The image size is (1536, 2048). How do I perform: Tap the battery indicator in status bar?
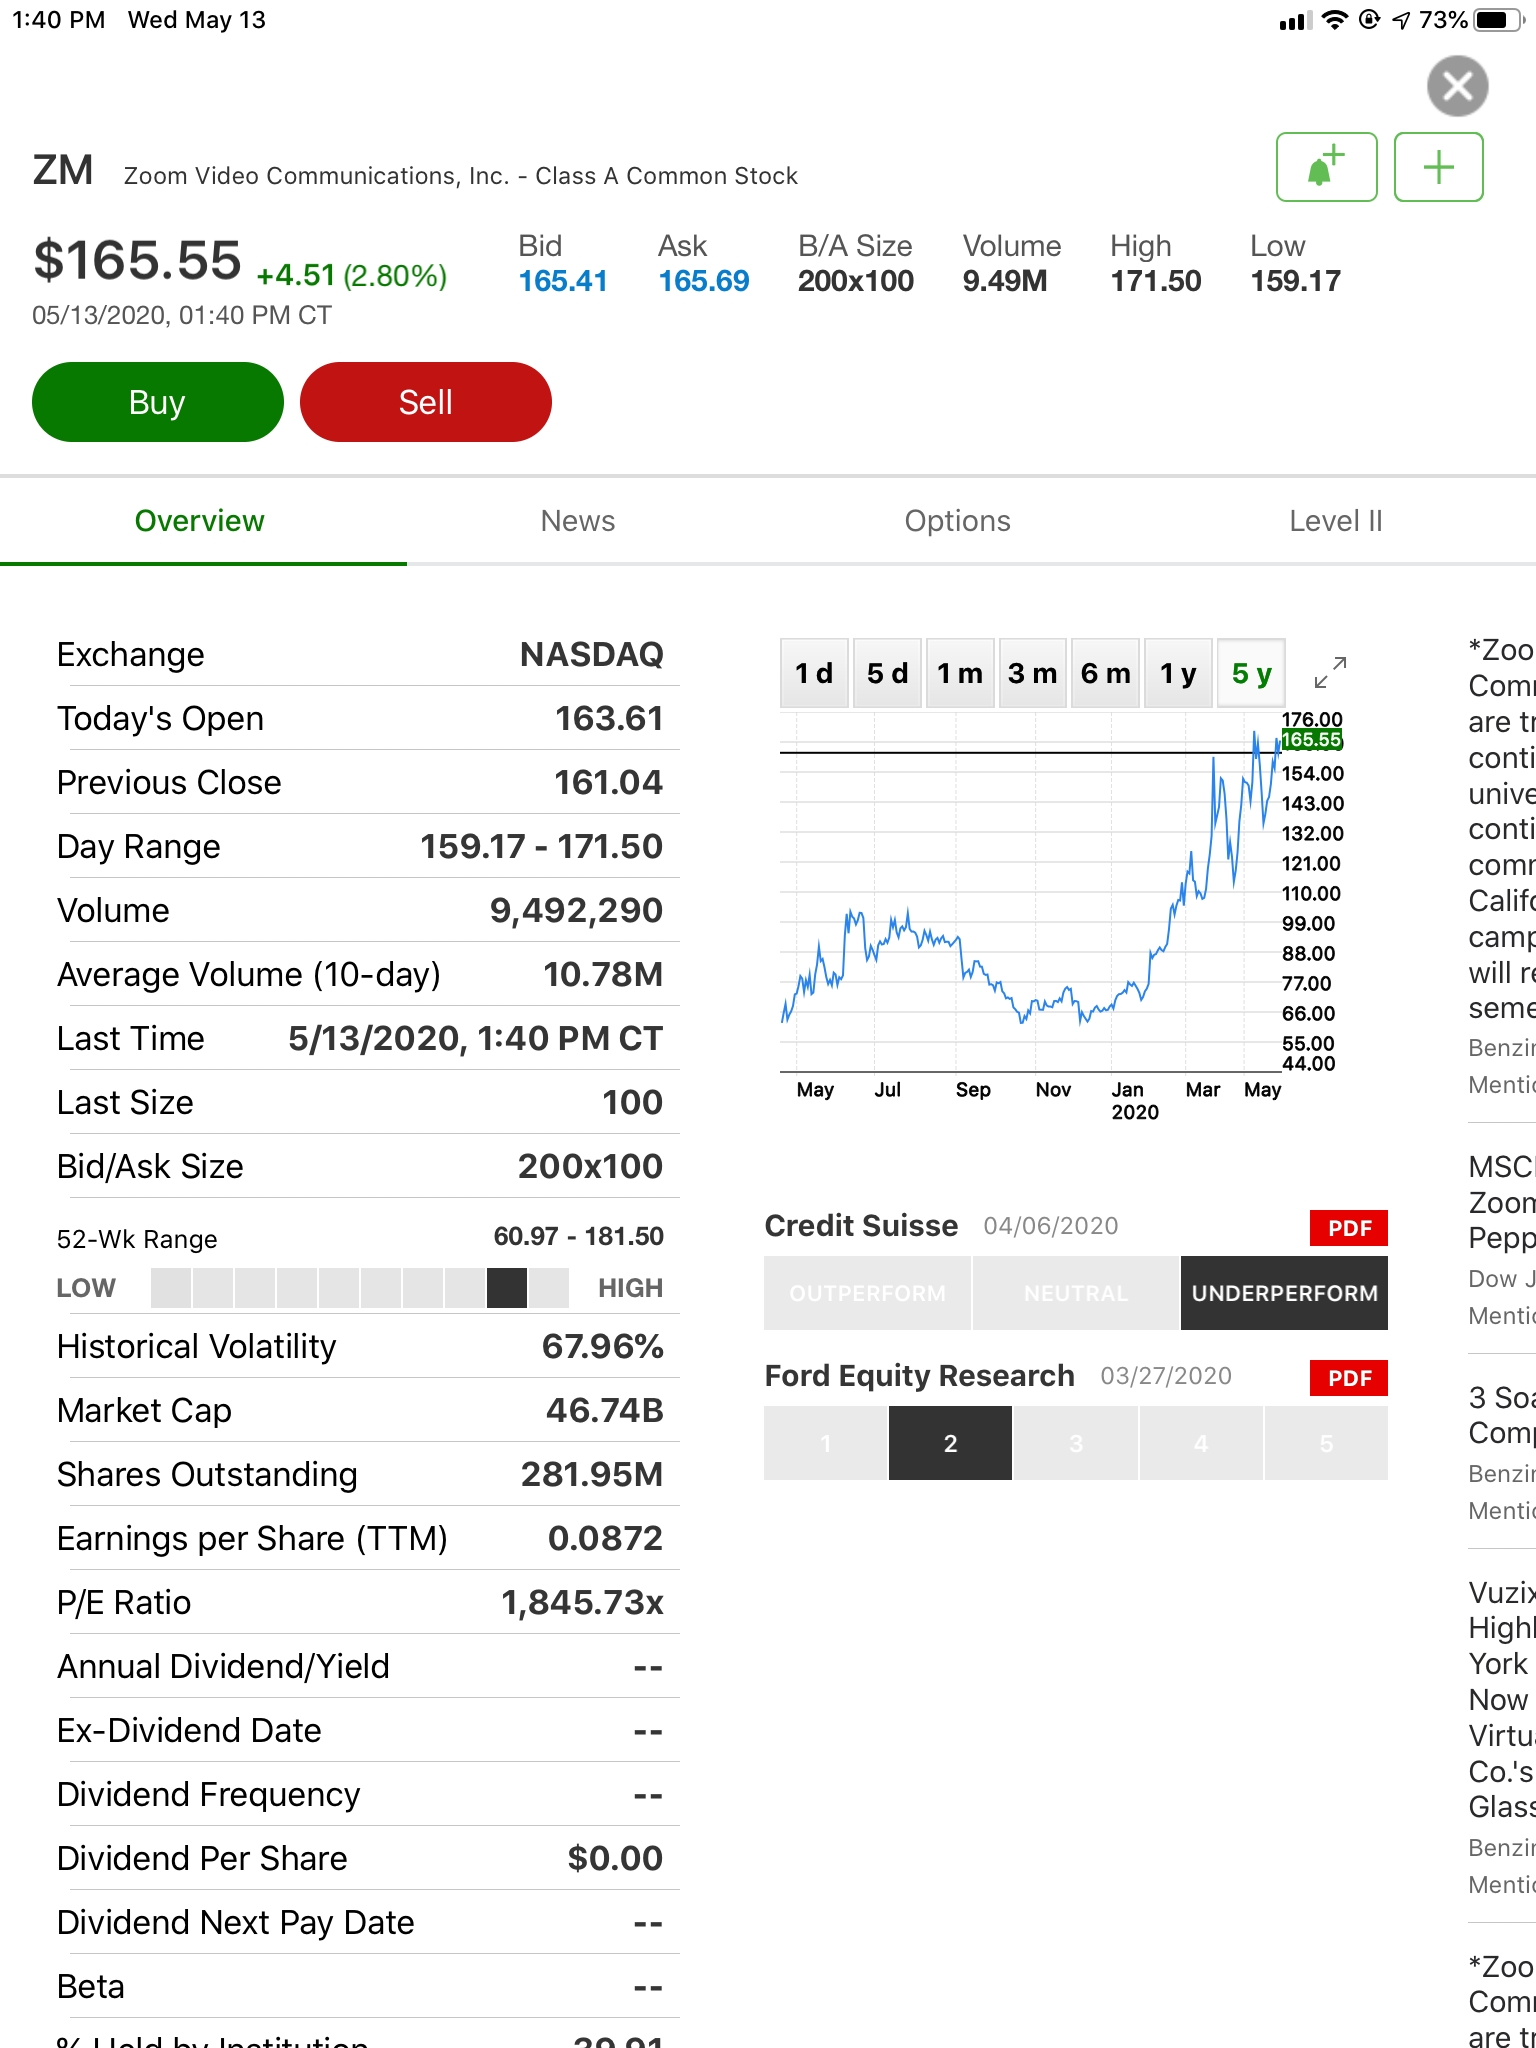(1498, 20)
